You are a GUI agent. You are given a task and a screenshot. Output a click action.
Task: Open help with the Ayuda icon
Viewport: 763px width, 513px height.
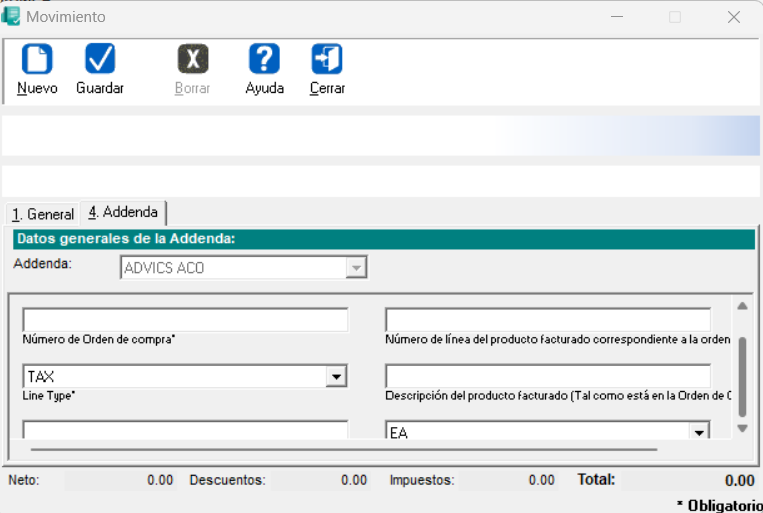pyautogui.click(x=264, y=61)
